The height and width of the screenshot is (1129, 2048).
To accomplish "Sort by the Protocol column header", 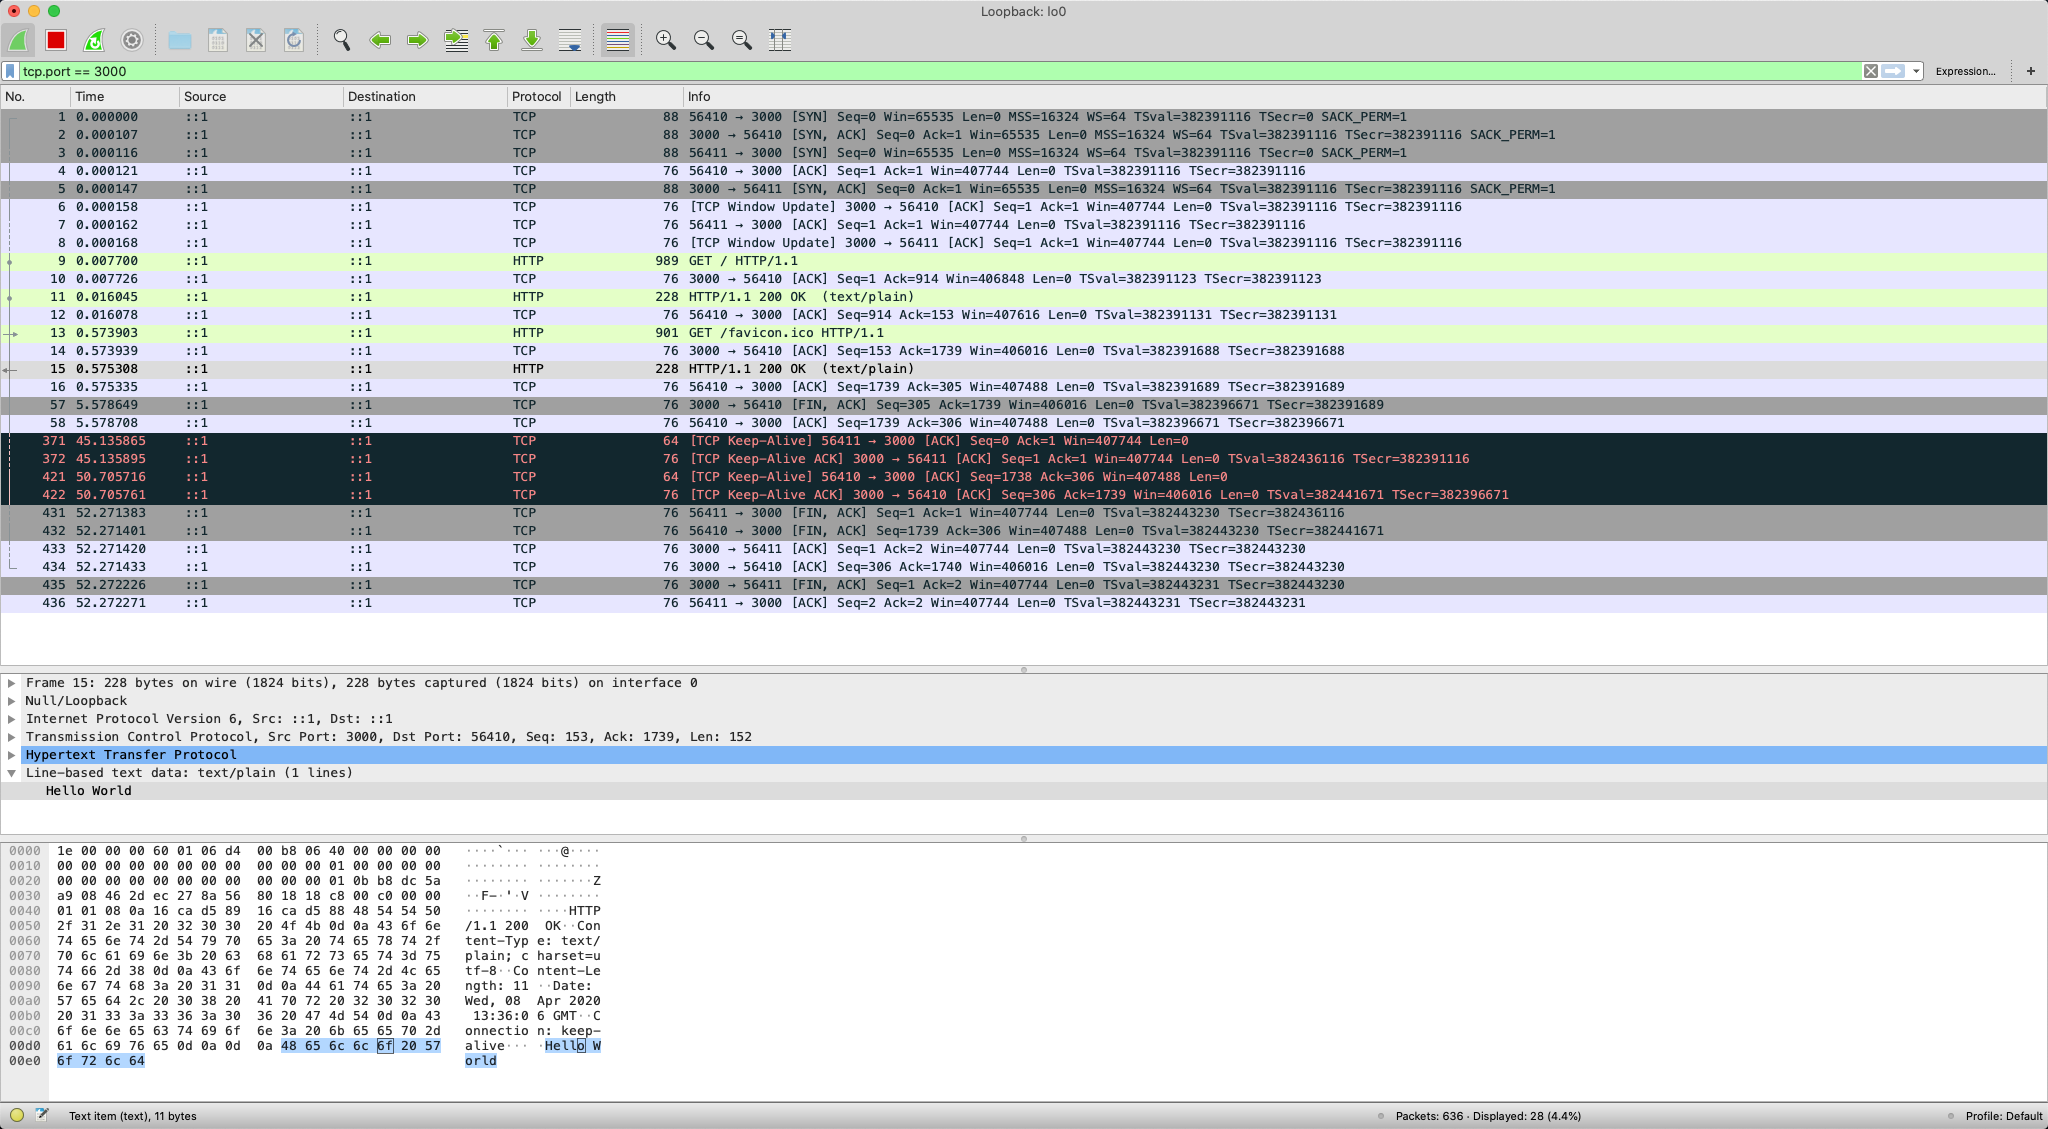I will 538,96.
